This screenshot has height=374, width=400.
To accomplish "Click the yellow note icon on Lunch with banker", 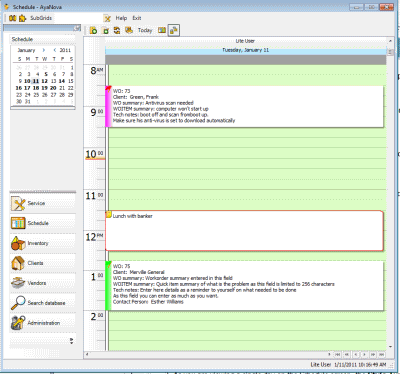I will [x=109, y=214].
